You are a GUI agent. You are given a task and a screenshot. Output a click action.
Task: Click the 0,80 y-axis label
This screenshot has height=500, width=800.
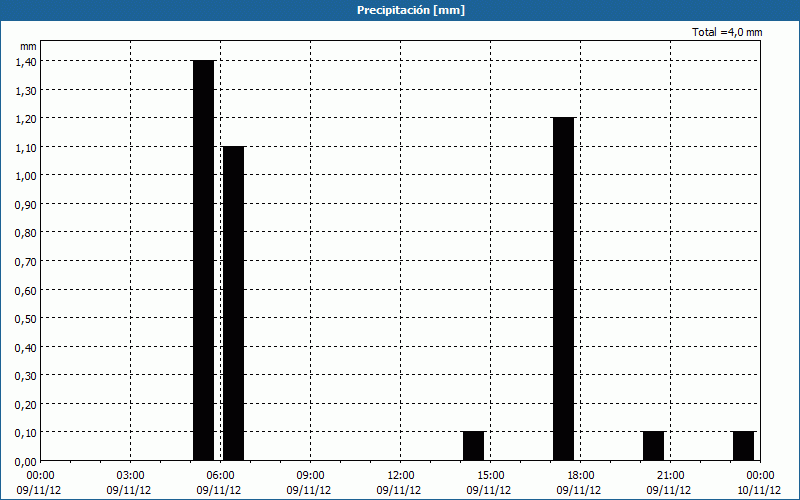pos(26,233)
